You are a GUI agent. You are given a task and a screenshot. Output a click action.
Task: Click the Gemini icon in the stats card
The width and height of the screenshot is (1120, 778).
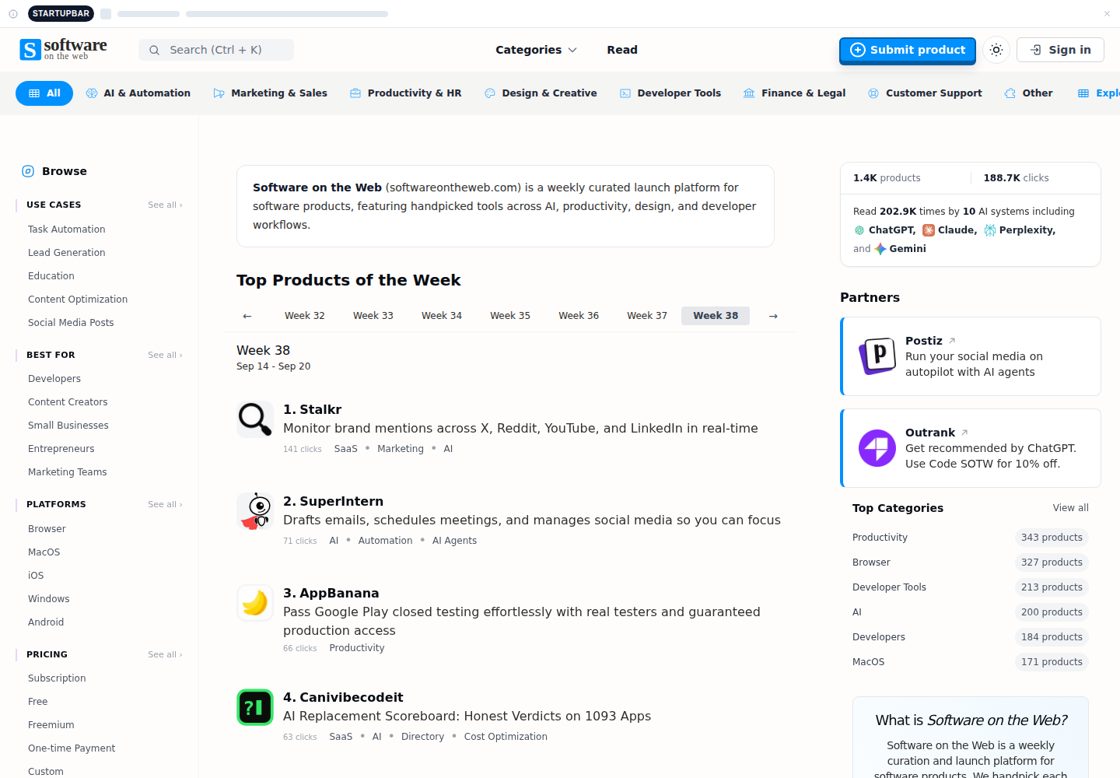pyautogui.click(x=880, y=249)
